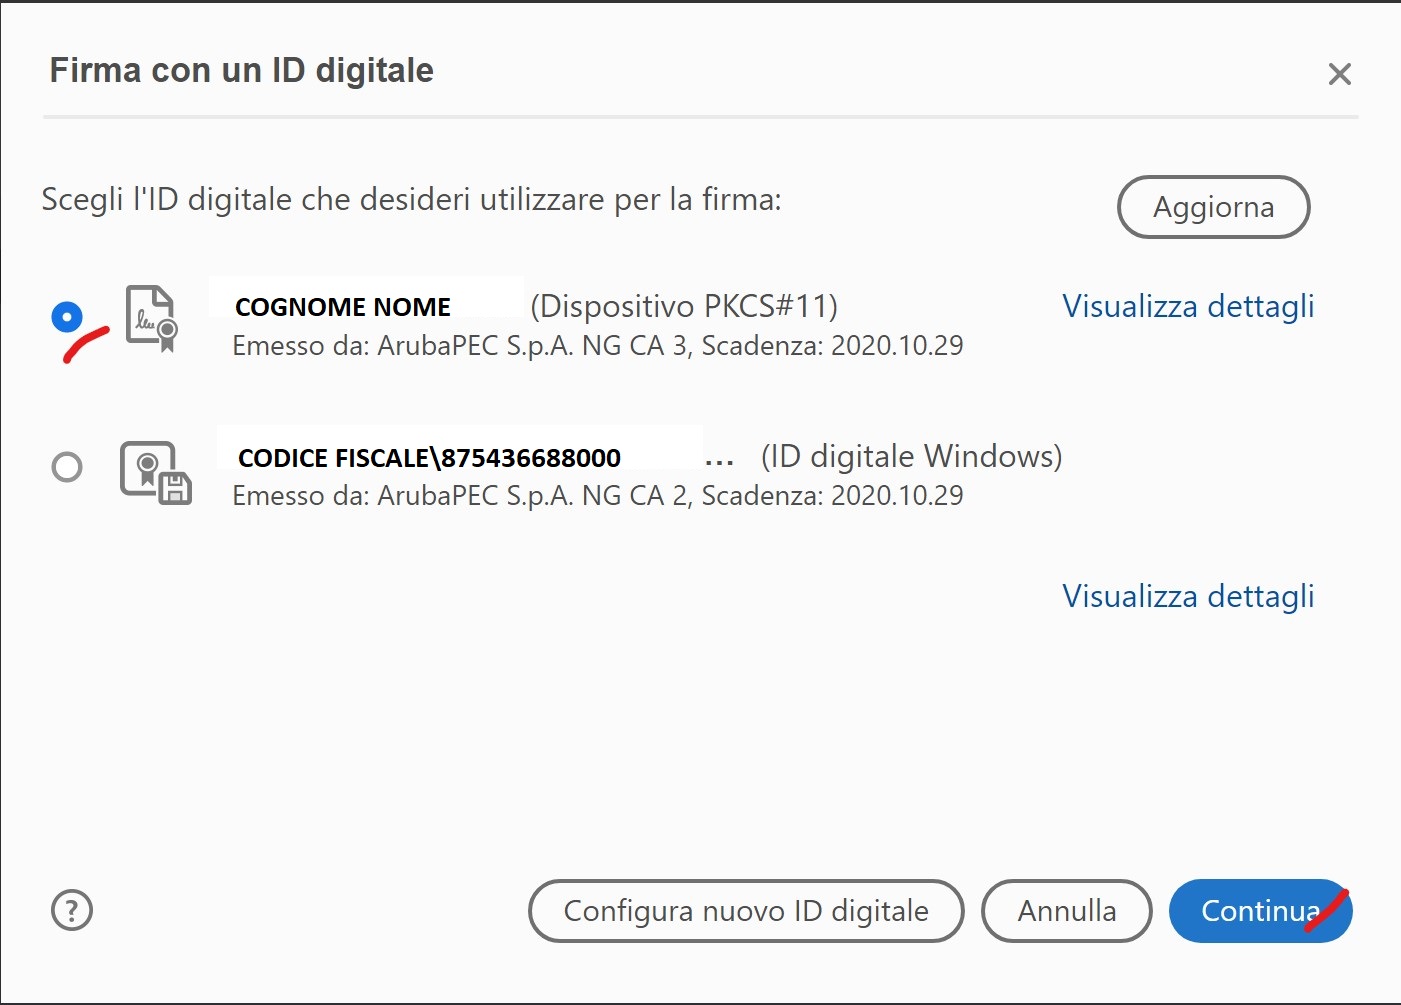Viewport: 1401px width, 1005px height.
Task: Click the (Dispositivo PKCS#11) label
Action: pos(684,306)
